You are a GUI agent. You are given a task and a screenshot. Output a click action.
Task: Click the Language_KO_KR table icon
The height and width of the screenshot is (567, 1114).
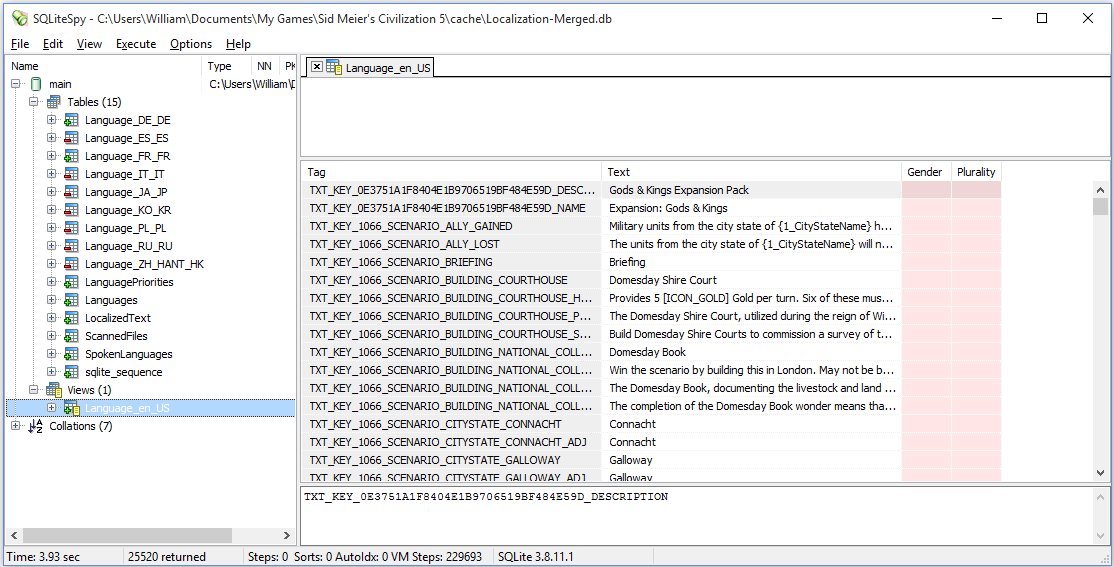pos(71,210)
